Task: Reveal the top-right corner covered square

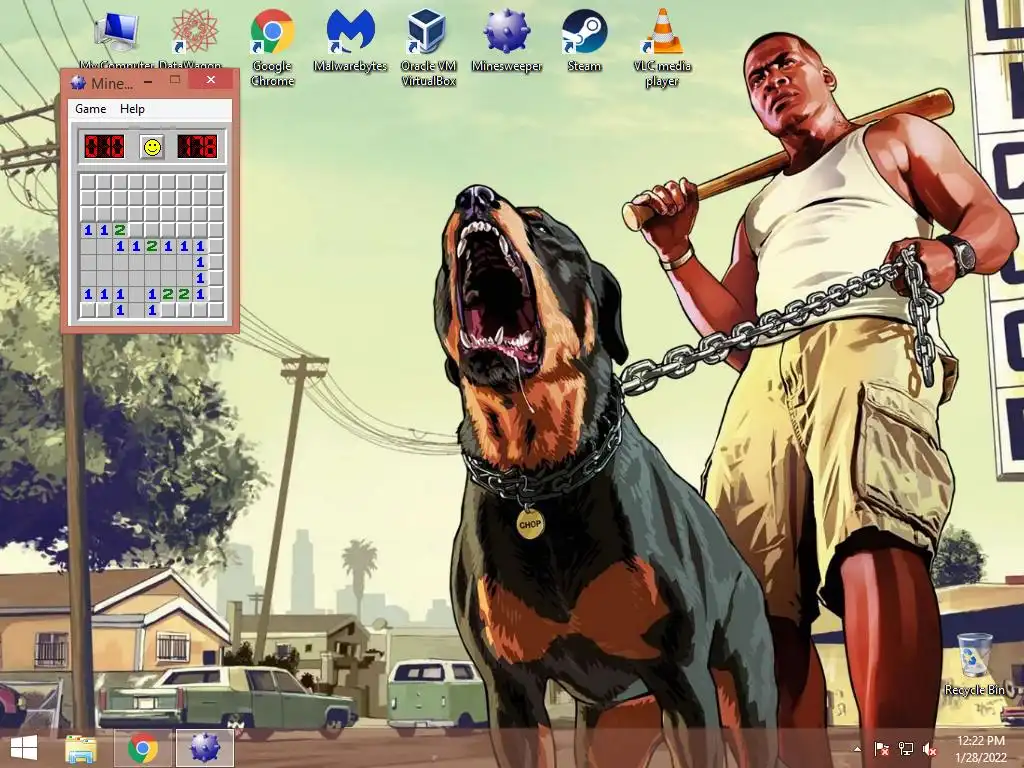Action: click(x=216, y=182)
